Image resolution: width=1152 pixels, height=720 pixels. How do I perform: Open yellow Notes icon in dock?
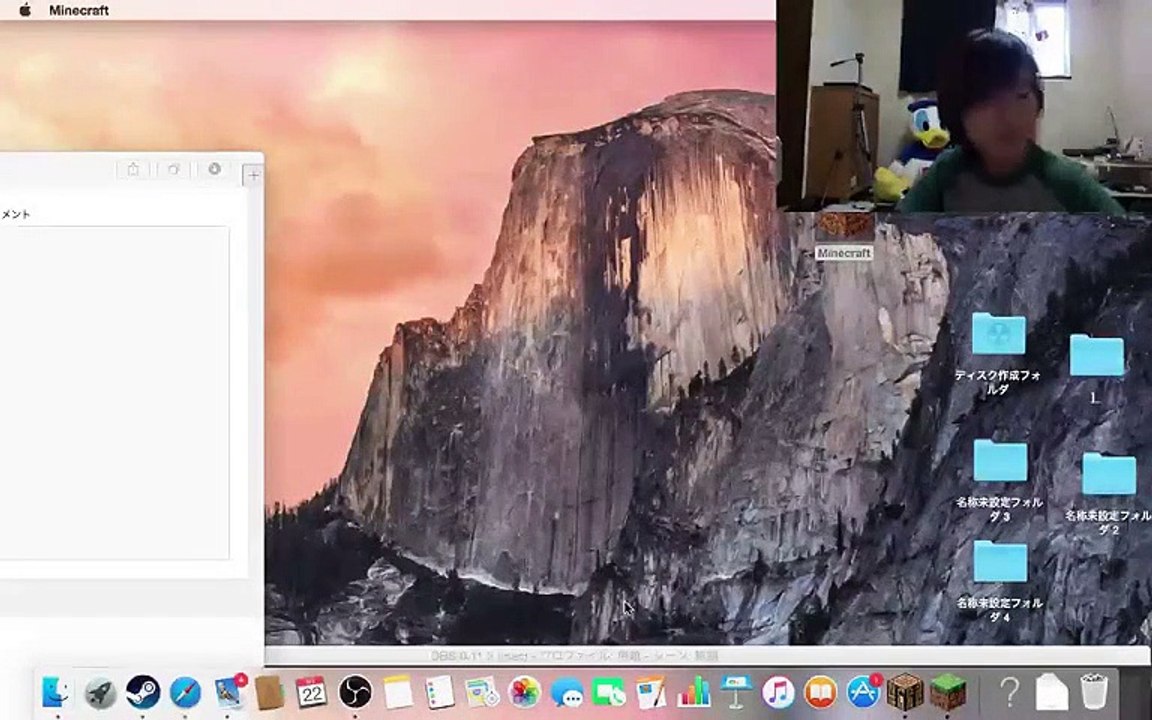(x=398, y=692)
